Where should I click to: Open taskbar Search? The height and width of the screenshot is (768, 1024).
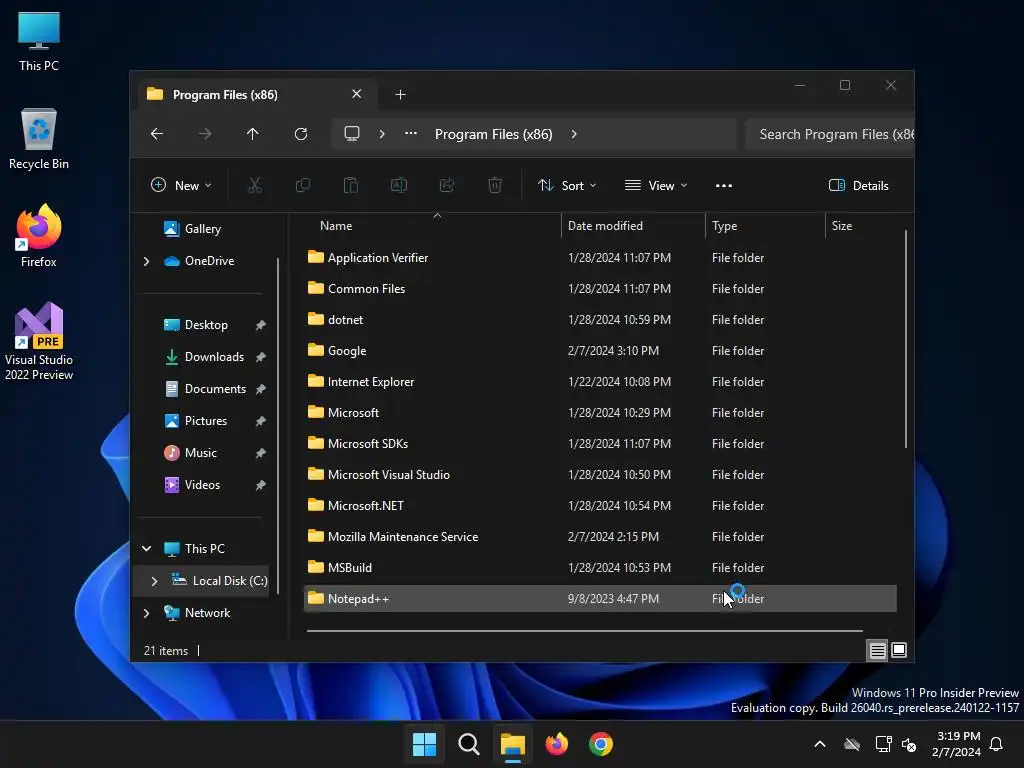point(468,744)
